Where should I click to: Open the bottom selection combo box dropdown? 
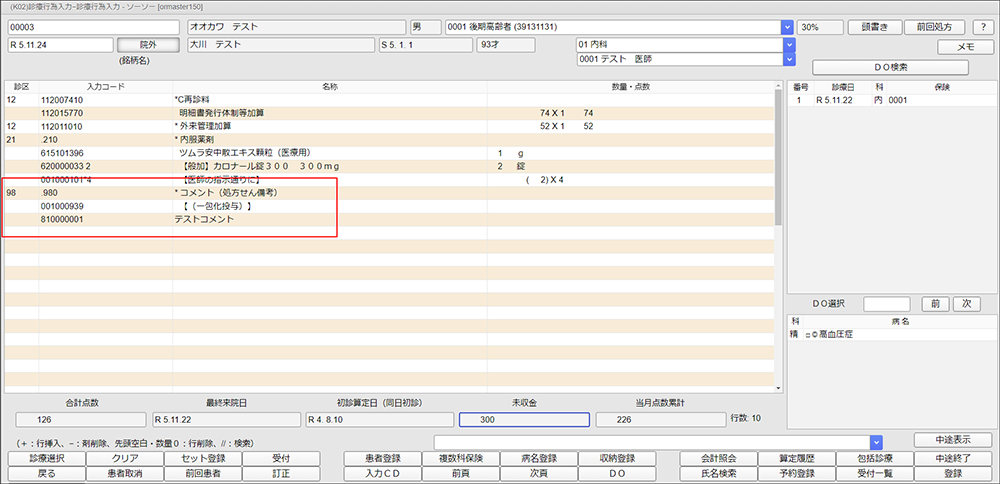point(876,441)
